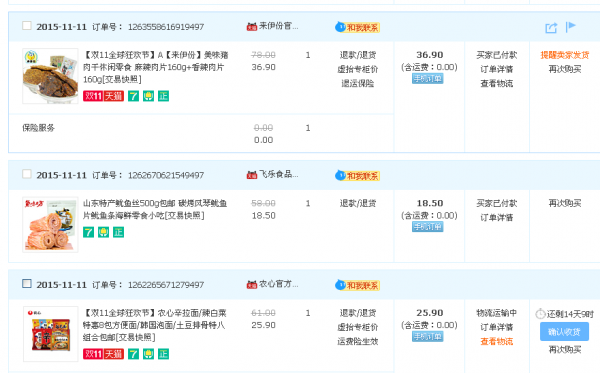Screen dimensions: 600x373
Task: Click 天猫 badge under 农心 noodle product
Action: (x=114, y=354)
